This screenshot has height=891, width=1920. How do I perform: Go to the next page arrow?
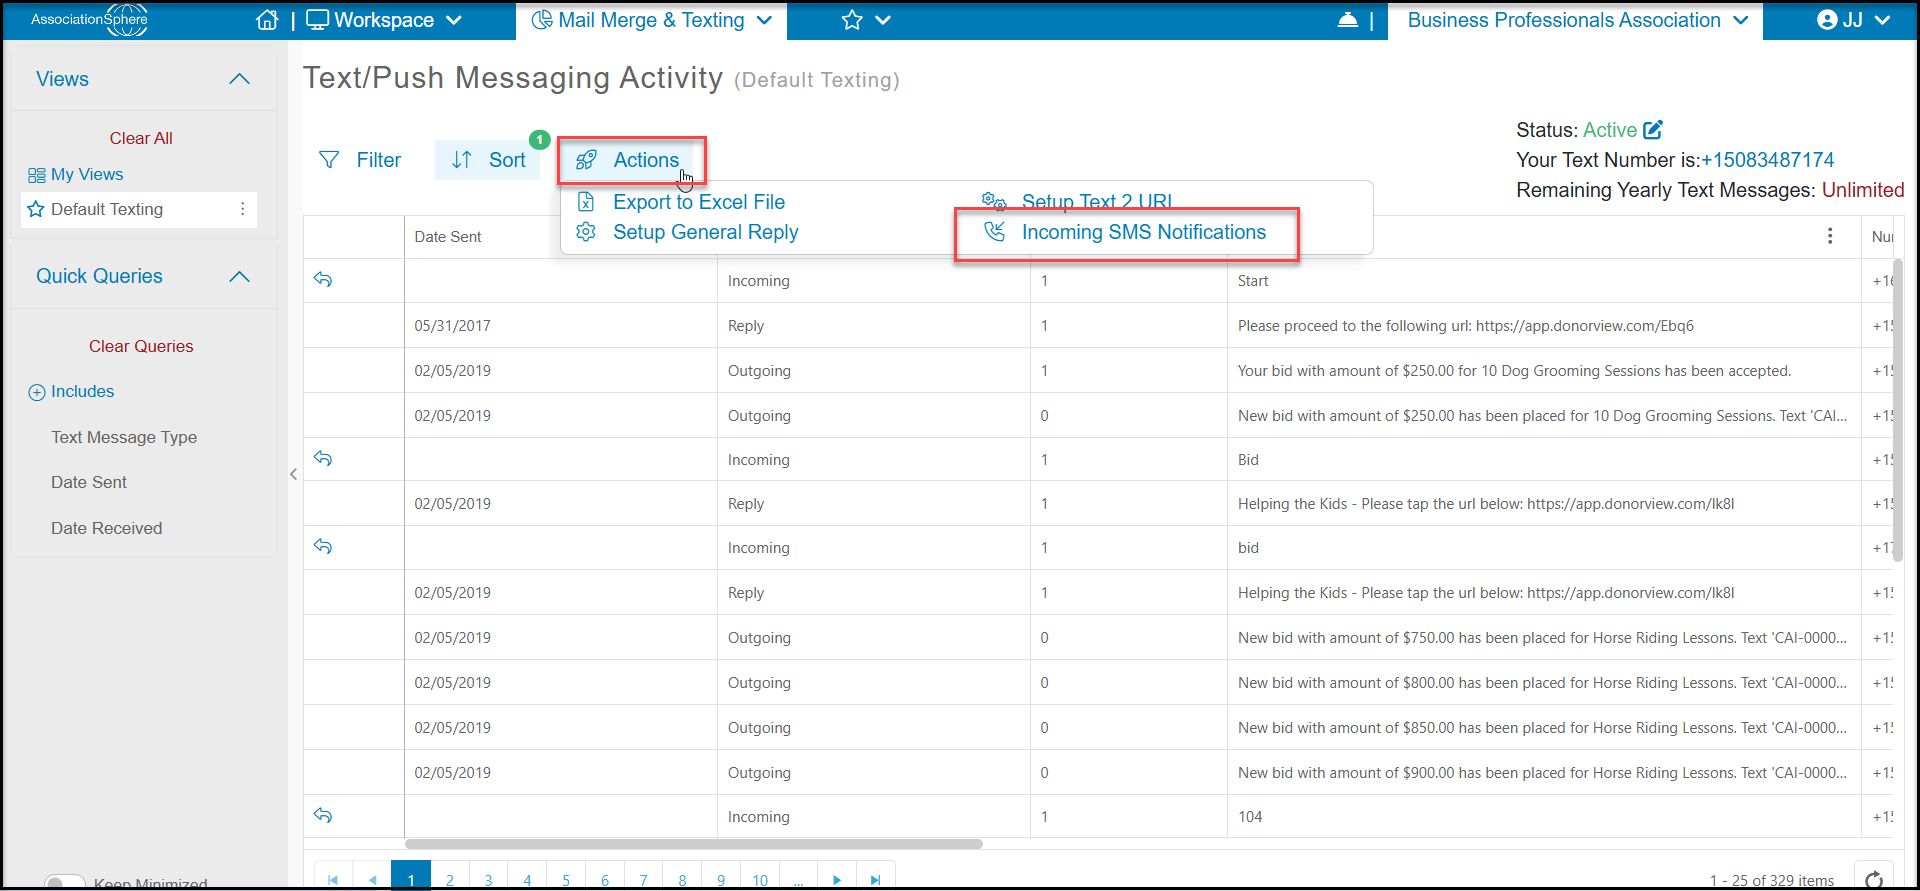[837, 880]
